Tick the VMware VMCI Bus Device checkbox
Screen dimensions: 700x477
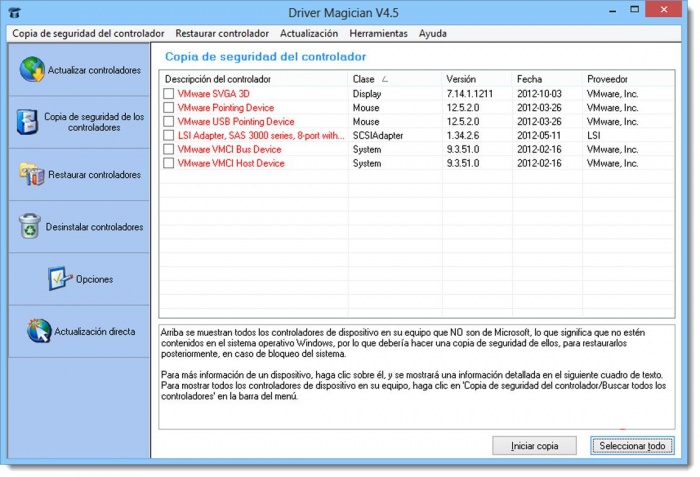[168, 149]
